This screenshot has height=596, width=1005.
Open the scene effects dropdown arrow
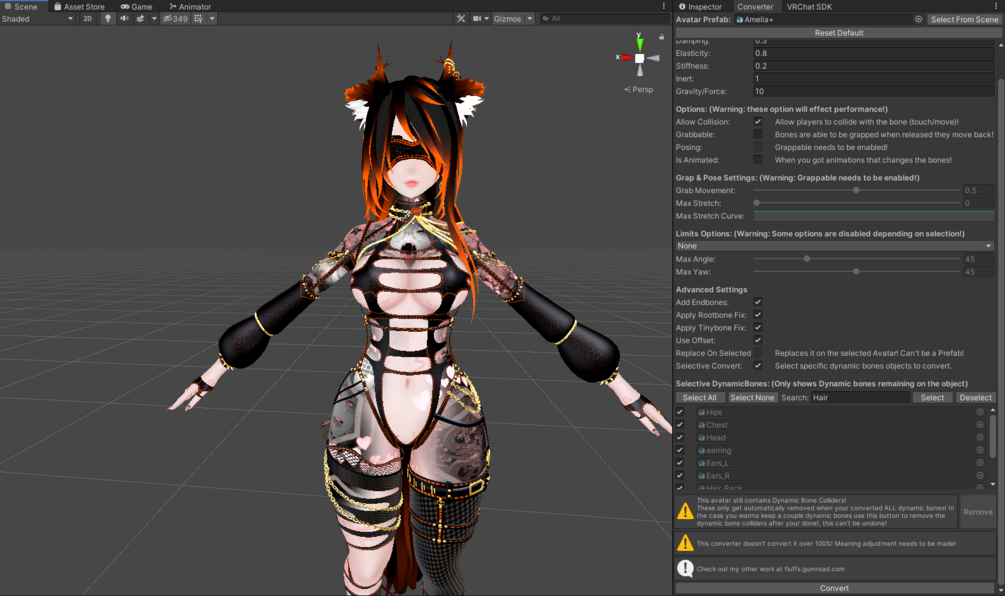(154, 19)
